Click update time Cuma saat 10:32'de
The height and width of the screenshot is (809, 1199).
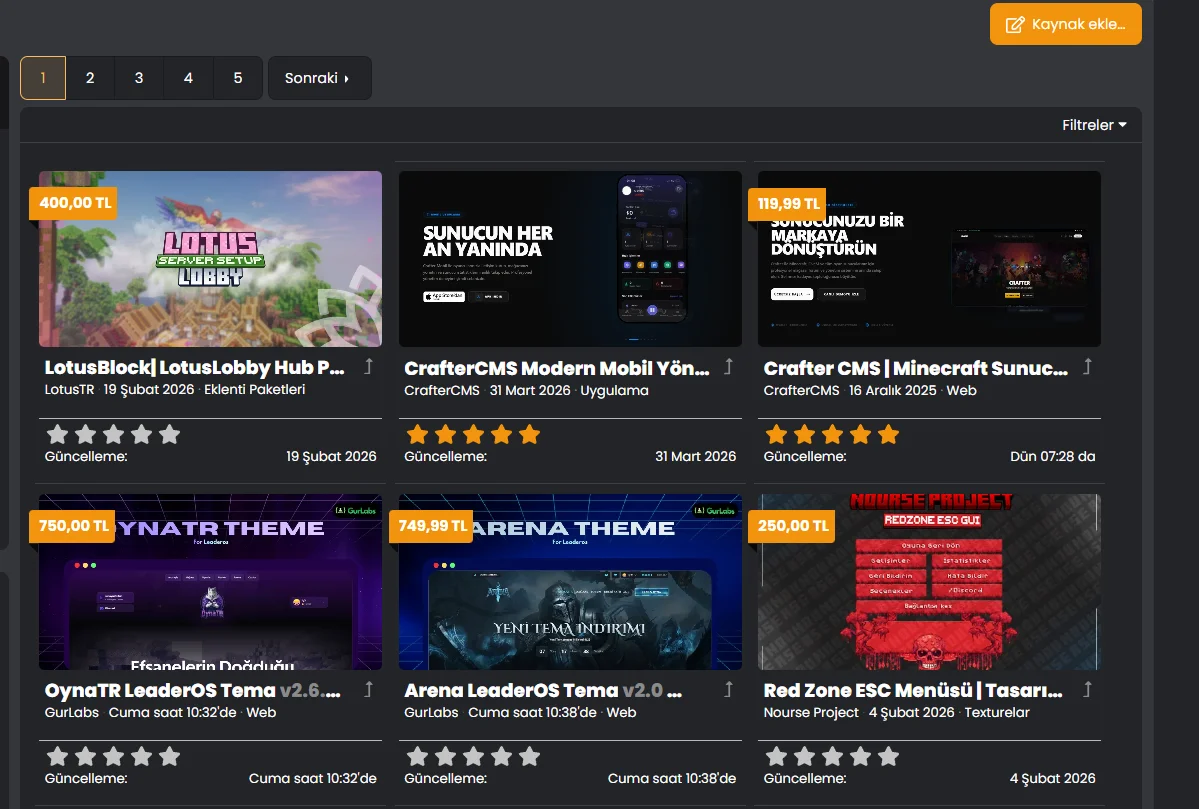(x=313, y=778)
